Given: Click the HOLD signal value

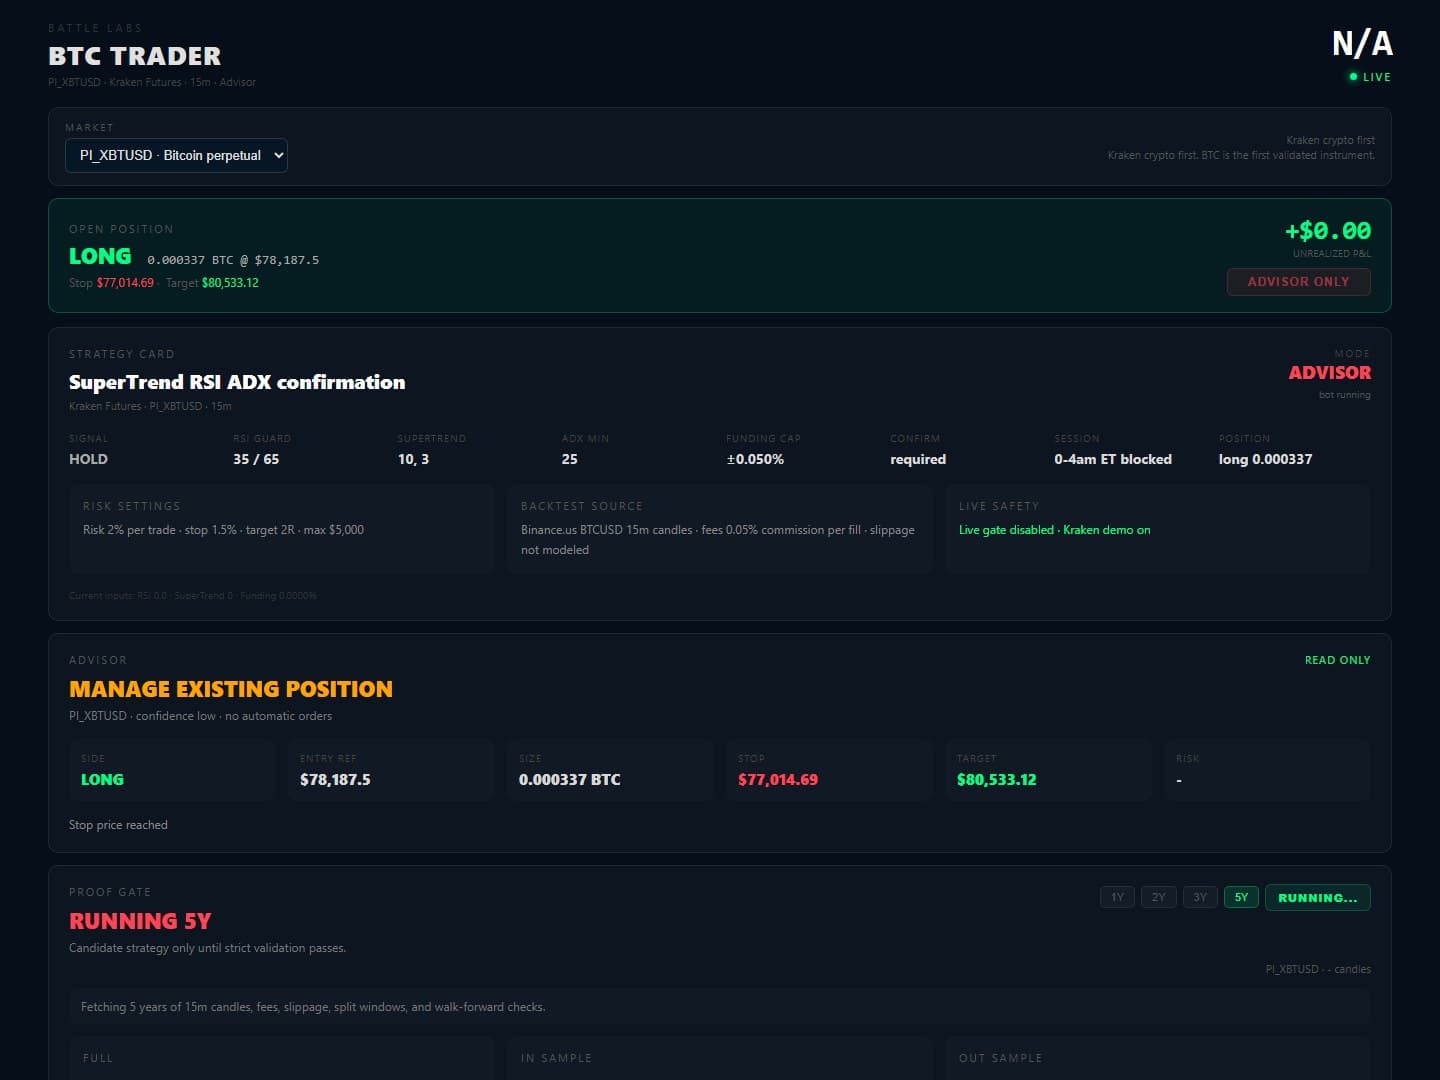Looking at the screenshot, I should point(88,459).
